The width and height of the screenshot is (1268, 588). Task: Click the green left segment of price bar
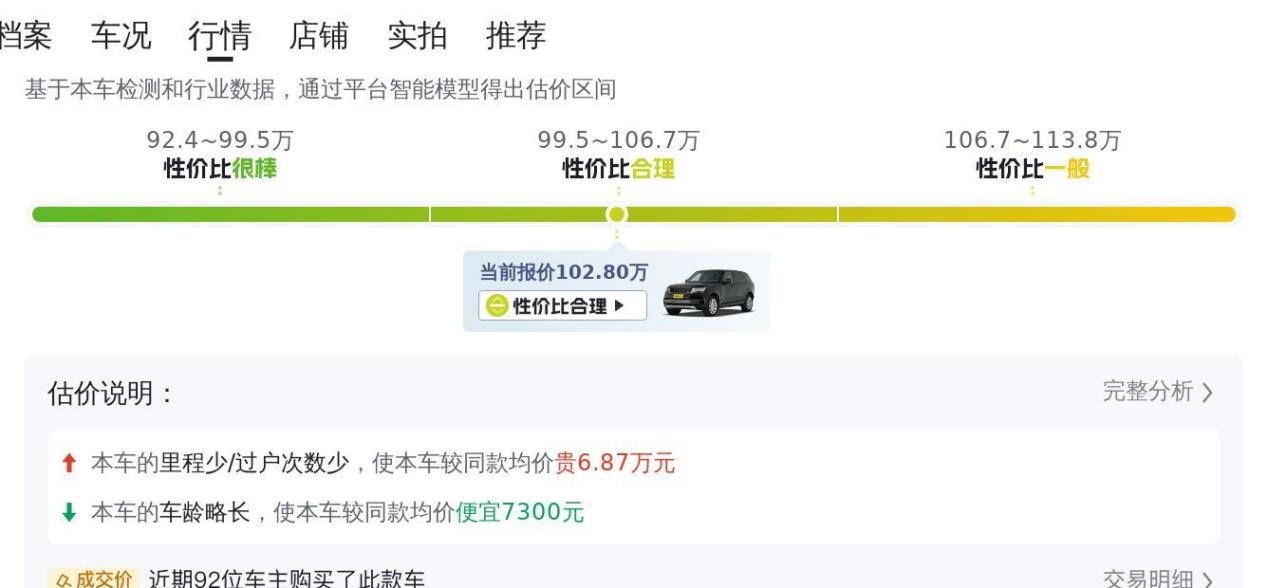[x=230, y=214]
